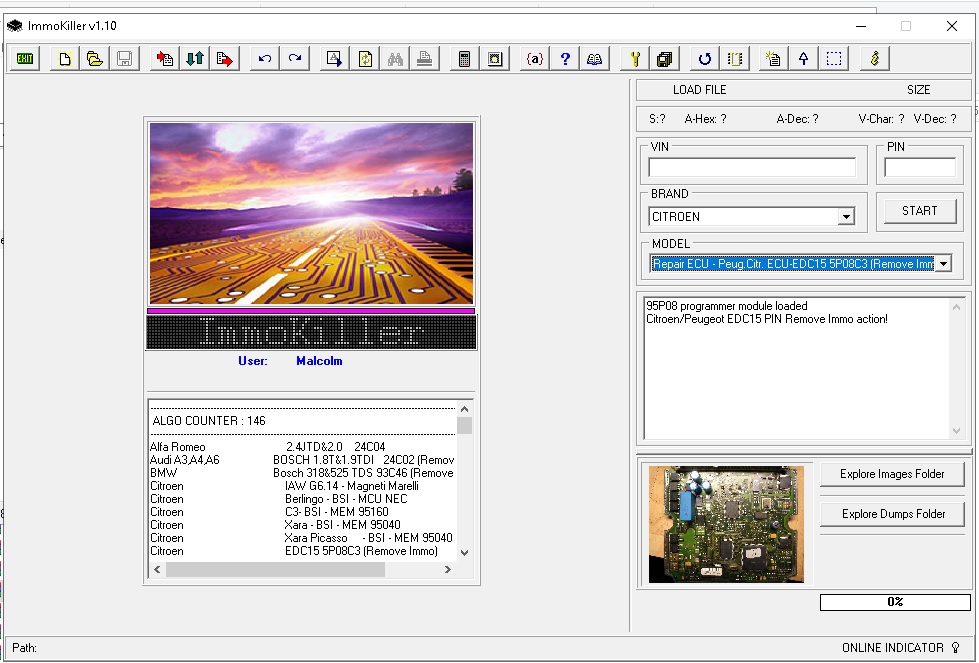Click the blue question mark help icon

pyautogui.click(x=565, y=59)
